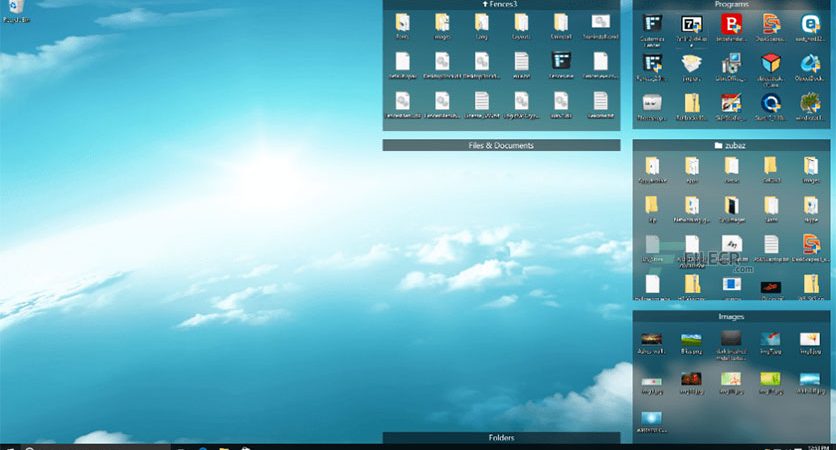Select the Programs fence title bar
This screenshot has width=836, height=450.
coord(731,4)
